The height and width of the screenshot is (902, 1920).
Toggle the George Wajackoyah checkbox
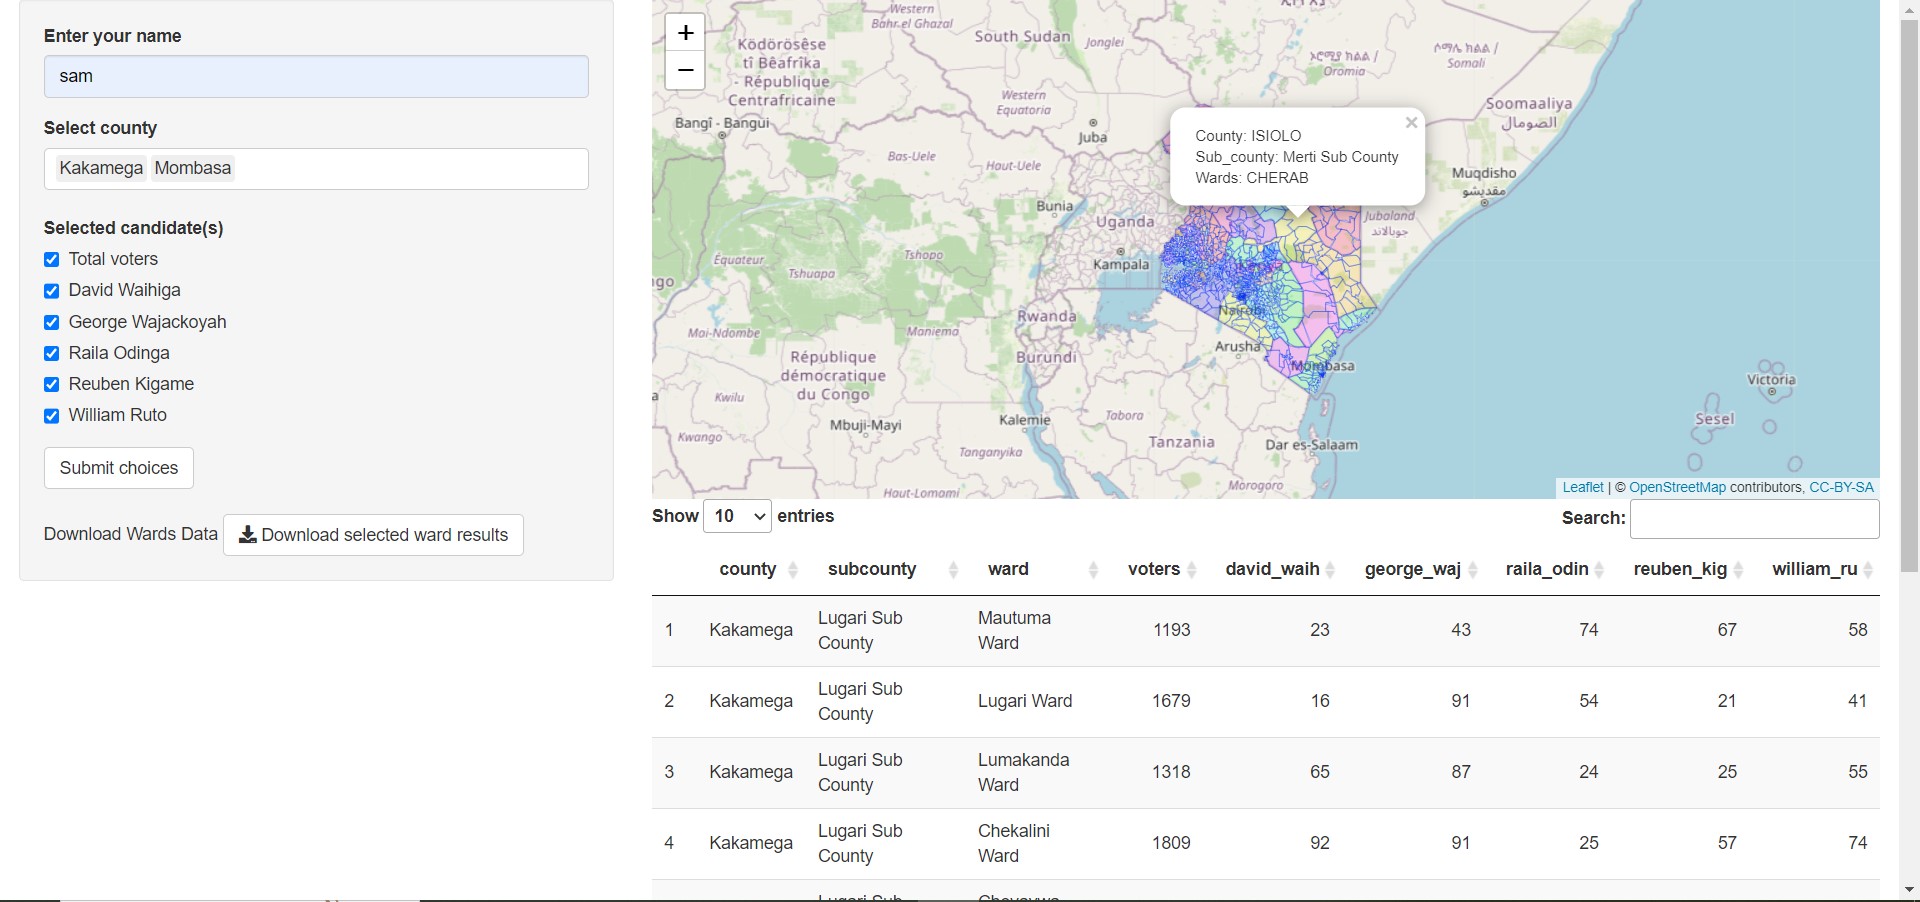click(52, 322)
